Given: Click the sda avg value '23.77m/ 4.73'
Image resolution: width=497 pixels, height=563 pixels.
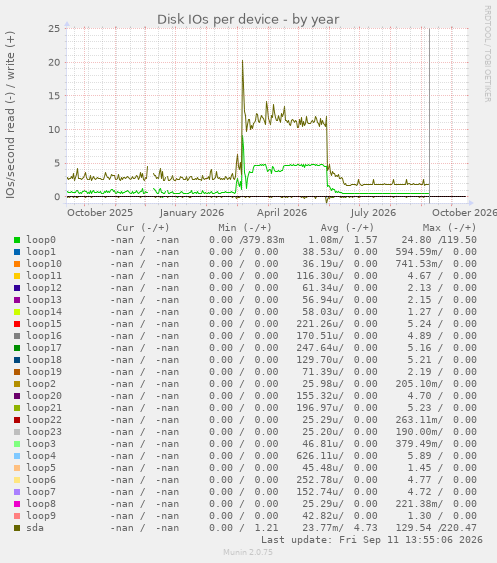Looking at the screenshot, I should click(340, 528).
